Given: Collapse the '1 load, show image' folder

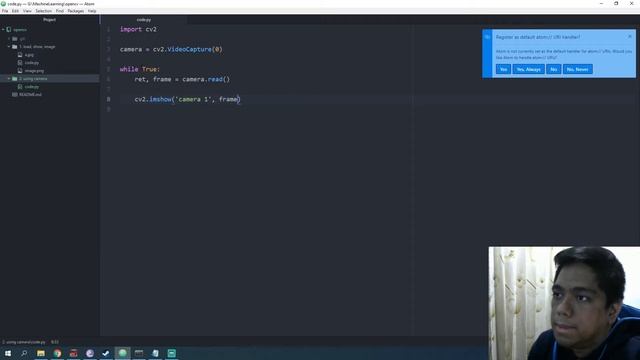Looking at the screenshot, I should click(9, 47).
